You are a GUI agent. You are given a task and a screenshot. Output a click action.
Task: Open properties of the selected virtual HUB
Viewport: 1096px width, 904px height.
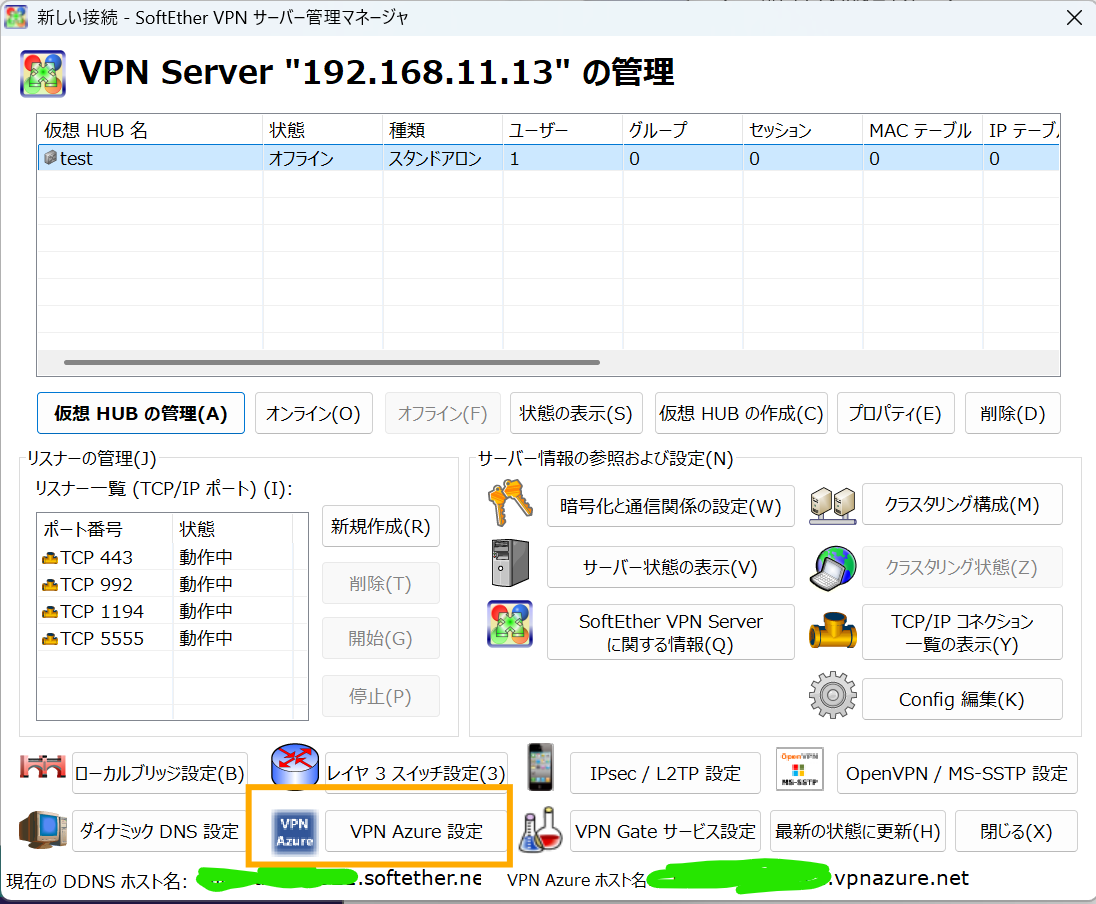tap(895, 413)
